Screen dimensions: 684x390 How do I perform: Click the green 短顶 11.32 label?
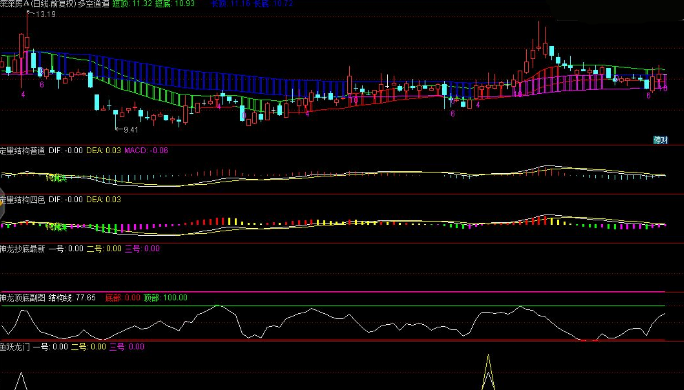[x=133, y=3]
